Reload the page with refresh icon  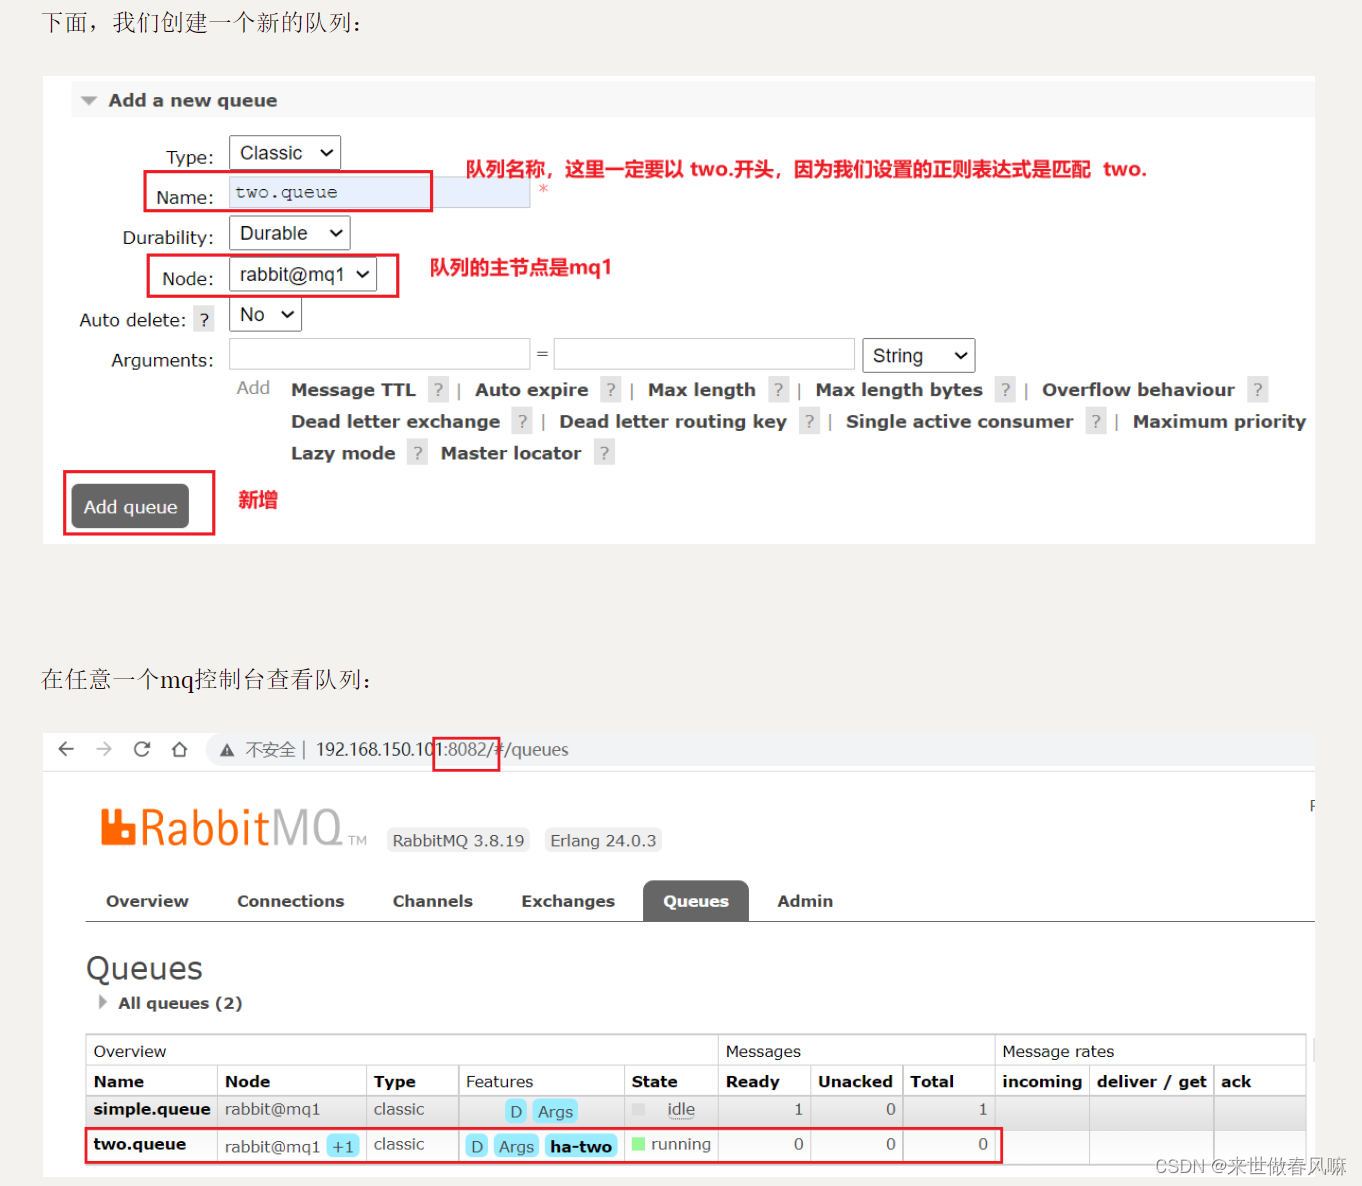tap(142, 749)
